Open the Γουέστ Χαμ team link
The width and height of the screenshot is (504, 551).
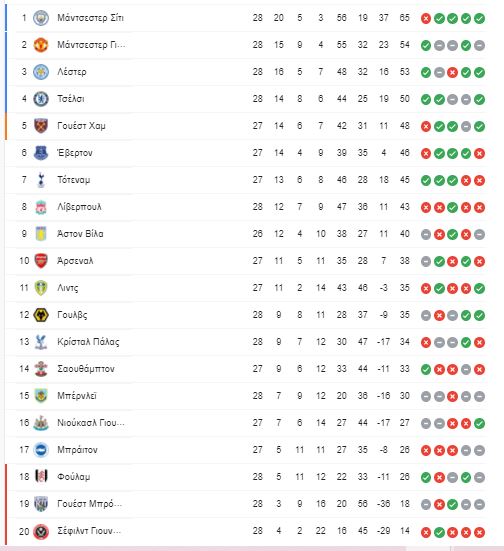click(x=81, y=126)
